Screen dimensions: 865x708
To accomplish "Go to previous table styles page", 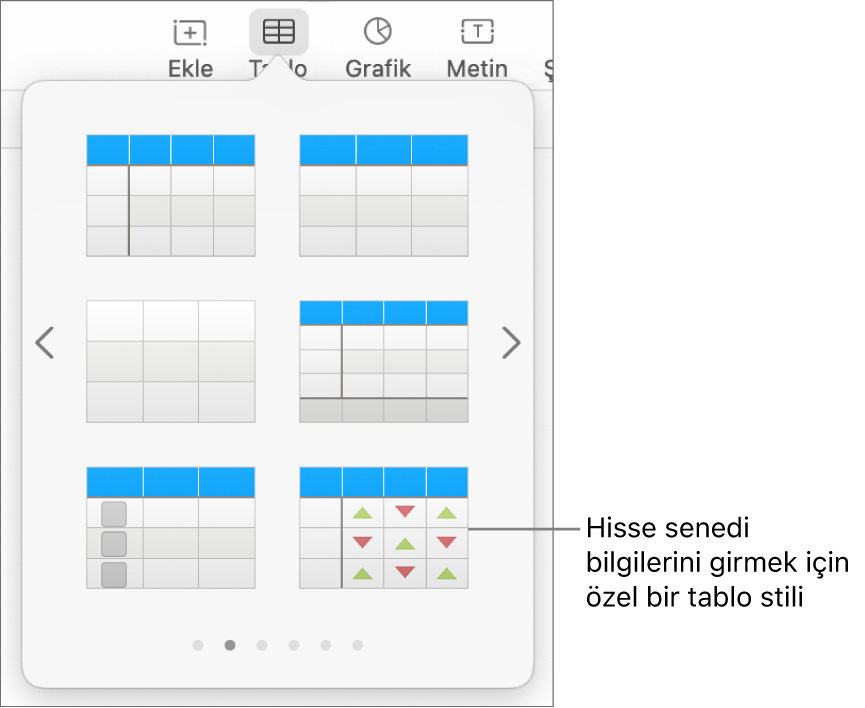I will click(x=45, y=343).
